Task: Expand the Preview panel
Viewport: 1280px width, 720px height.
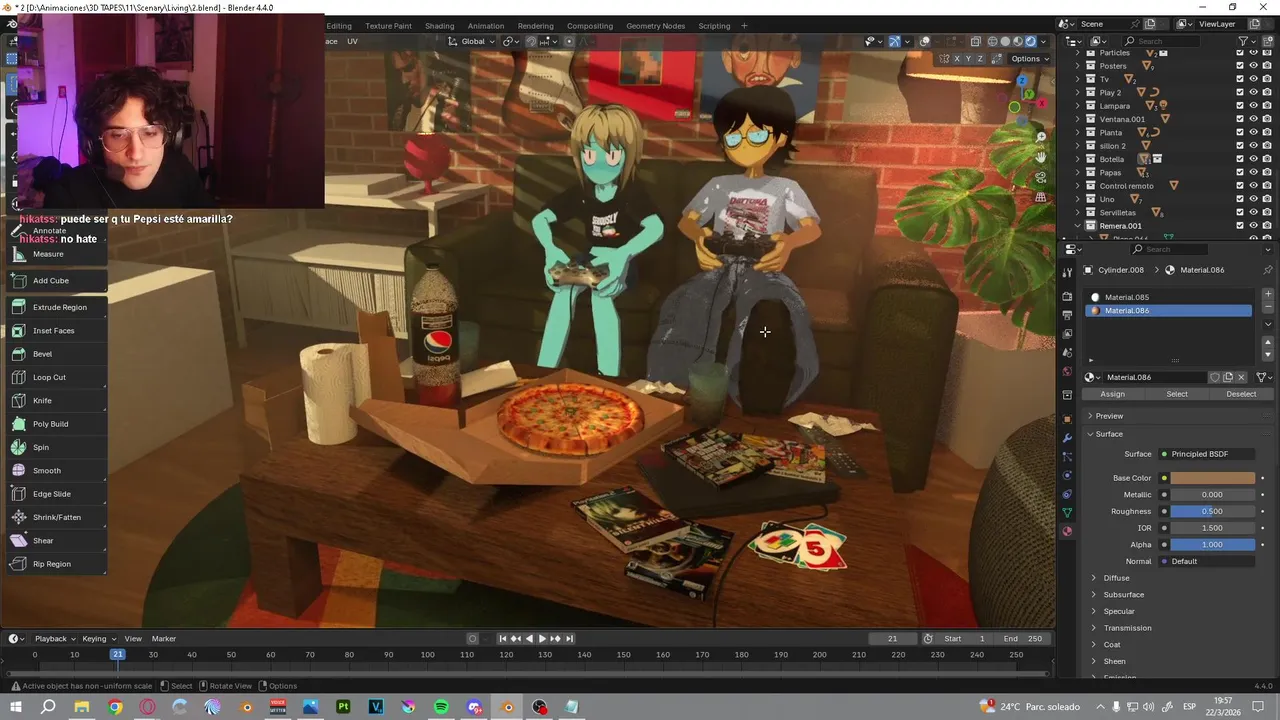Action: (x=1109, y=416)
